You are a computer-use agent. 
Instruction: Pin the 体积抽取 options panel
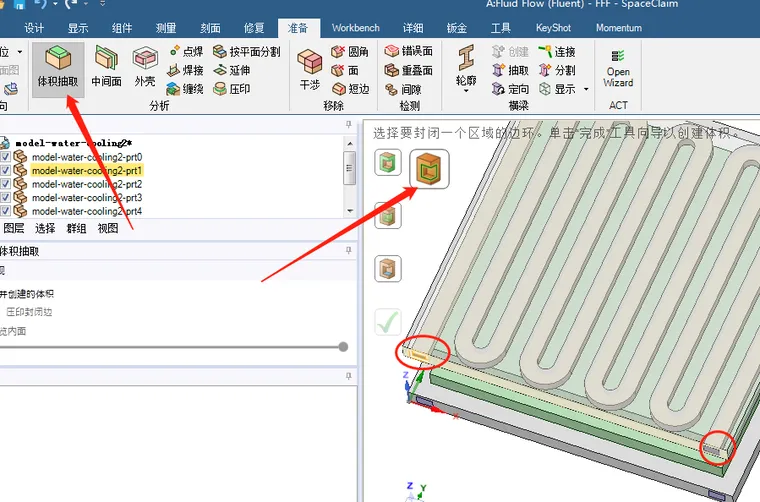[x=348, y=251]
